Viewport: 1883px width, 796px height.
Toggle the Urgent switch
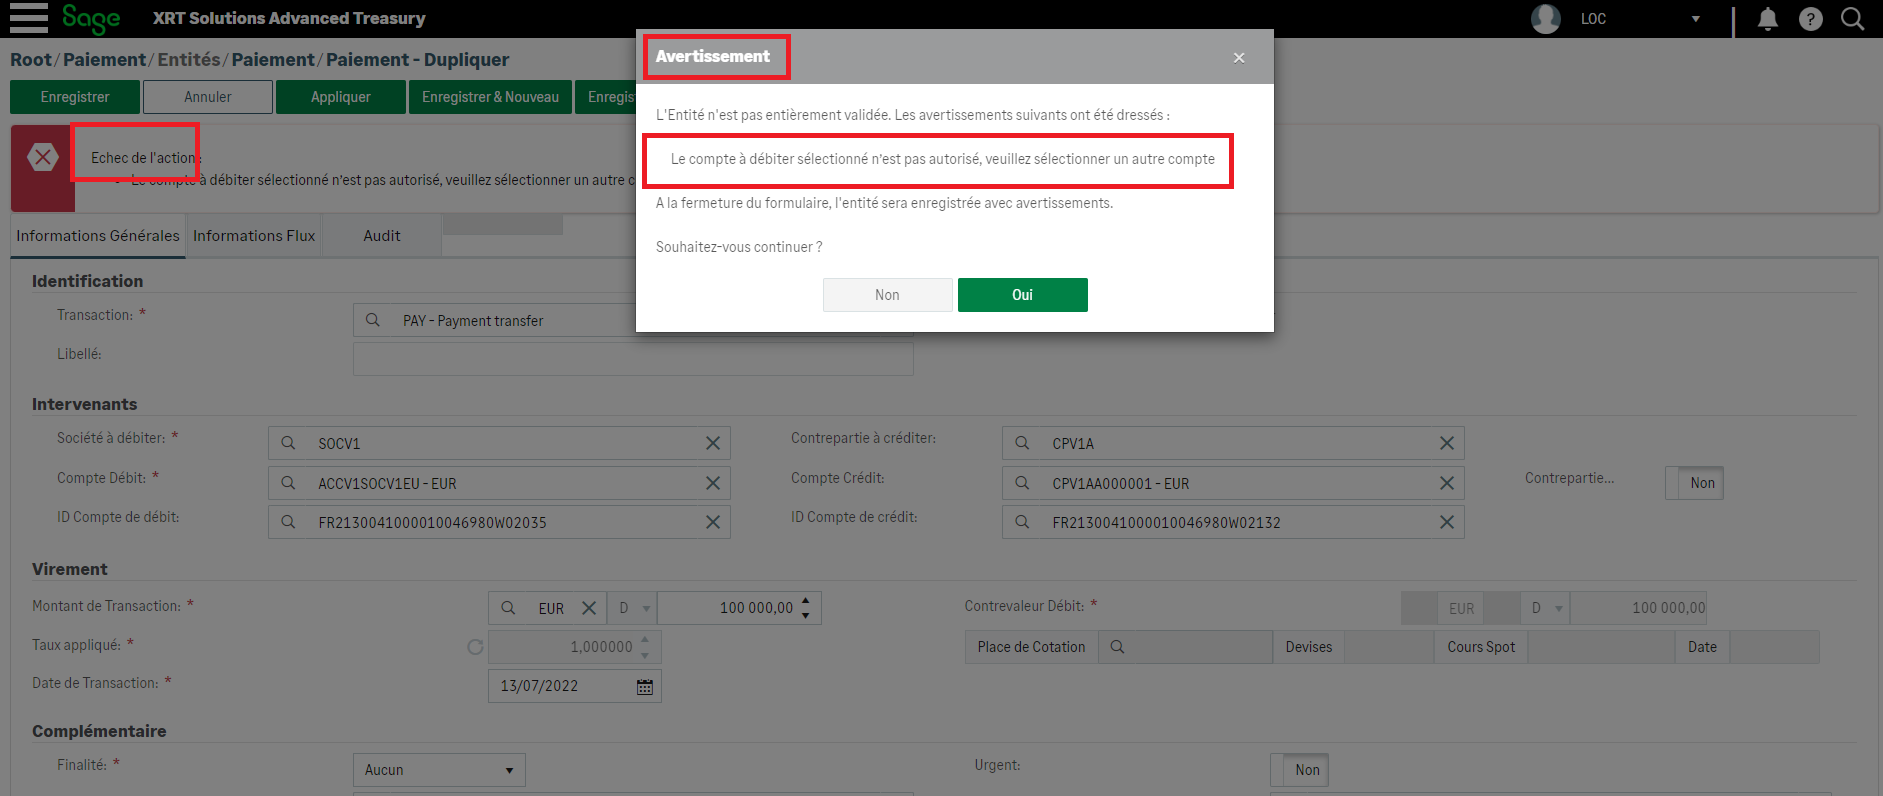pos(1299,770)
